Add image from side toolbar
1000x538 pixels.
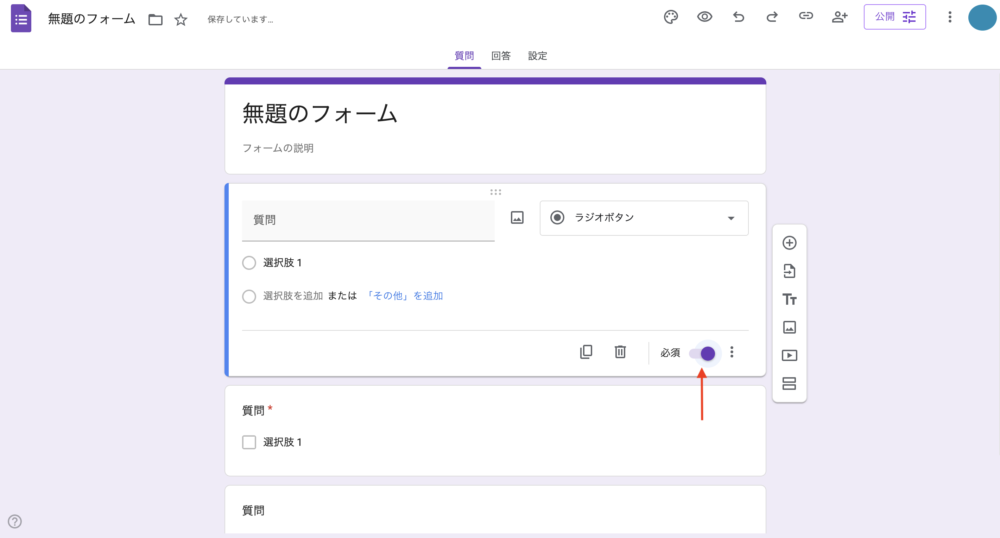click(x=790, y=328)
